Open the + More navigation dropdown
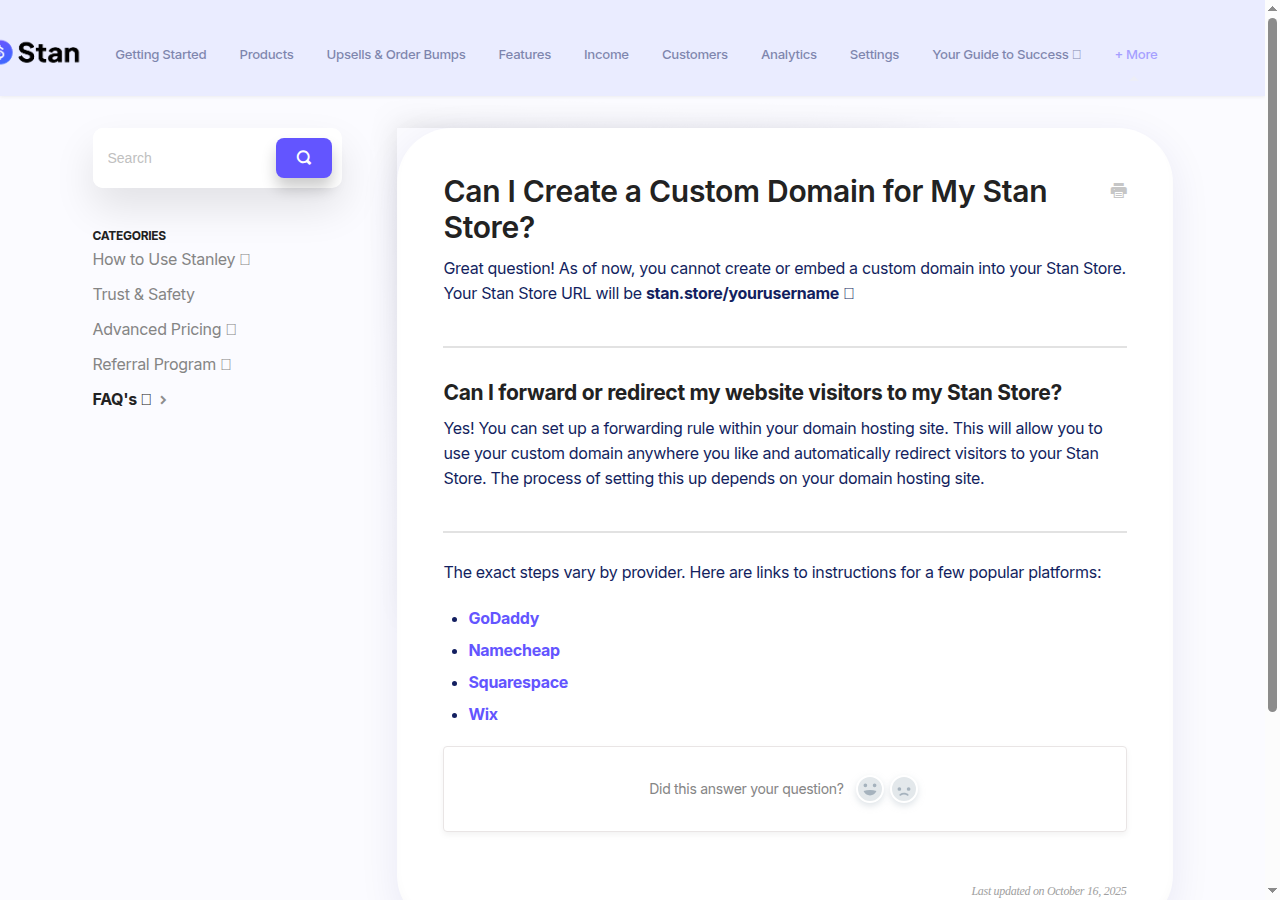This screenshot has width=1280, height=900. click(x=1136, y=55)
